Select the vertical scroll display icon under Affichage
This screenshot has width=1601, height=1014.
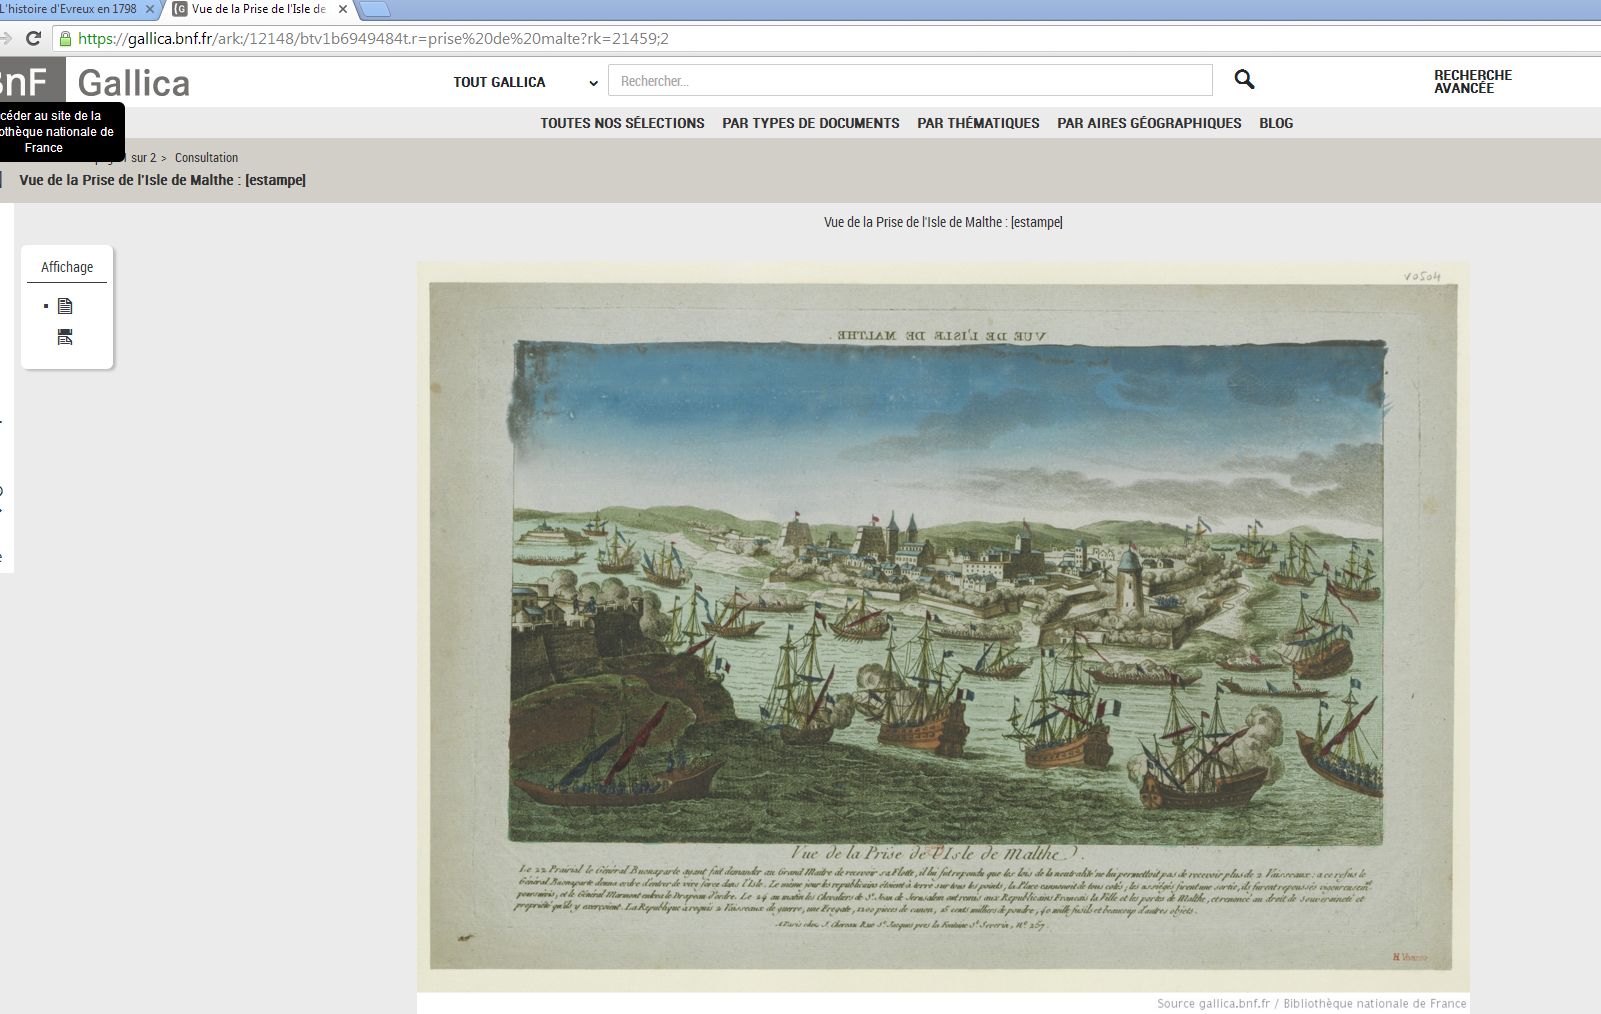[65, 337]
